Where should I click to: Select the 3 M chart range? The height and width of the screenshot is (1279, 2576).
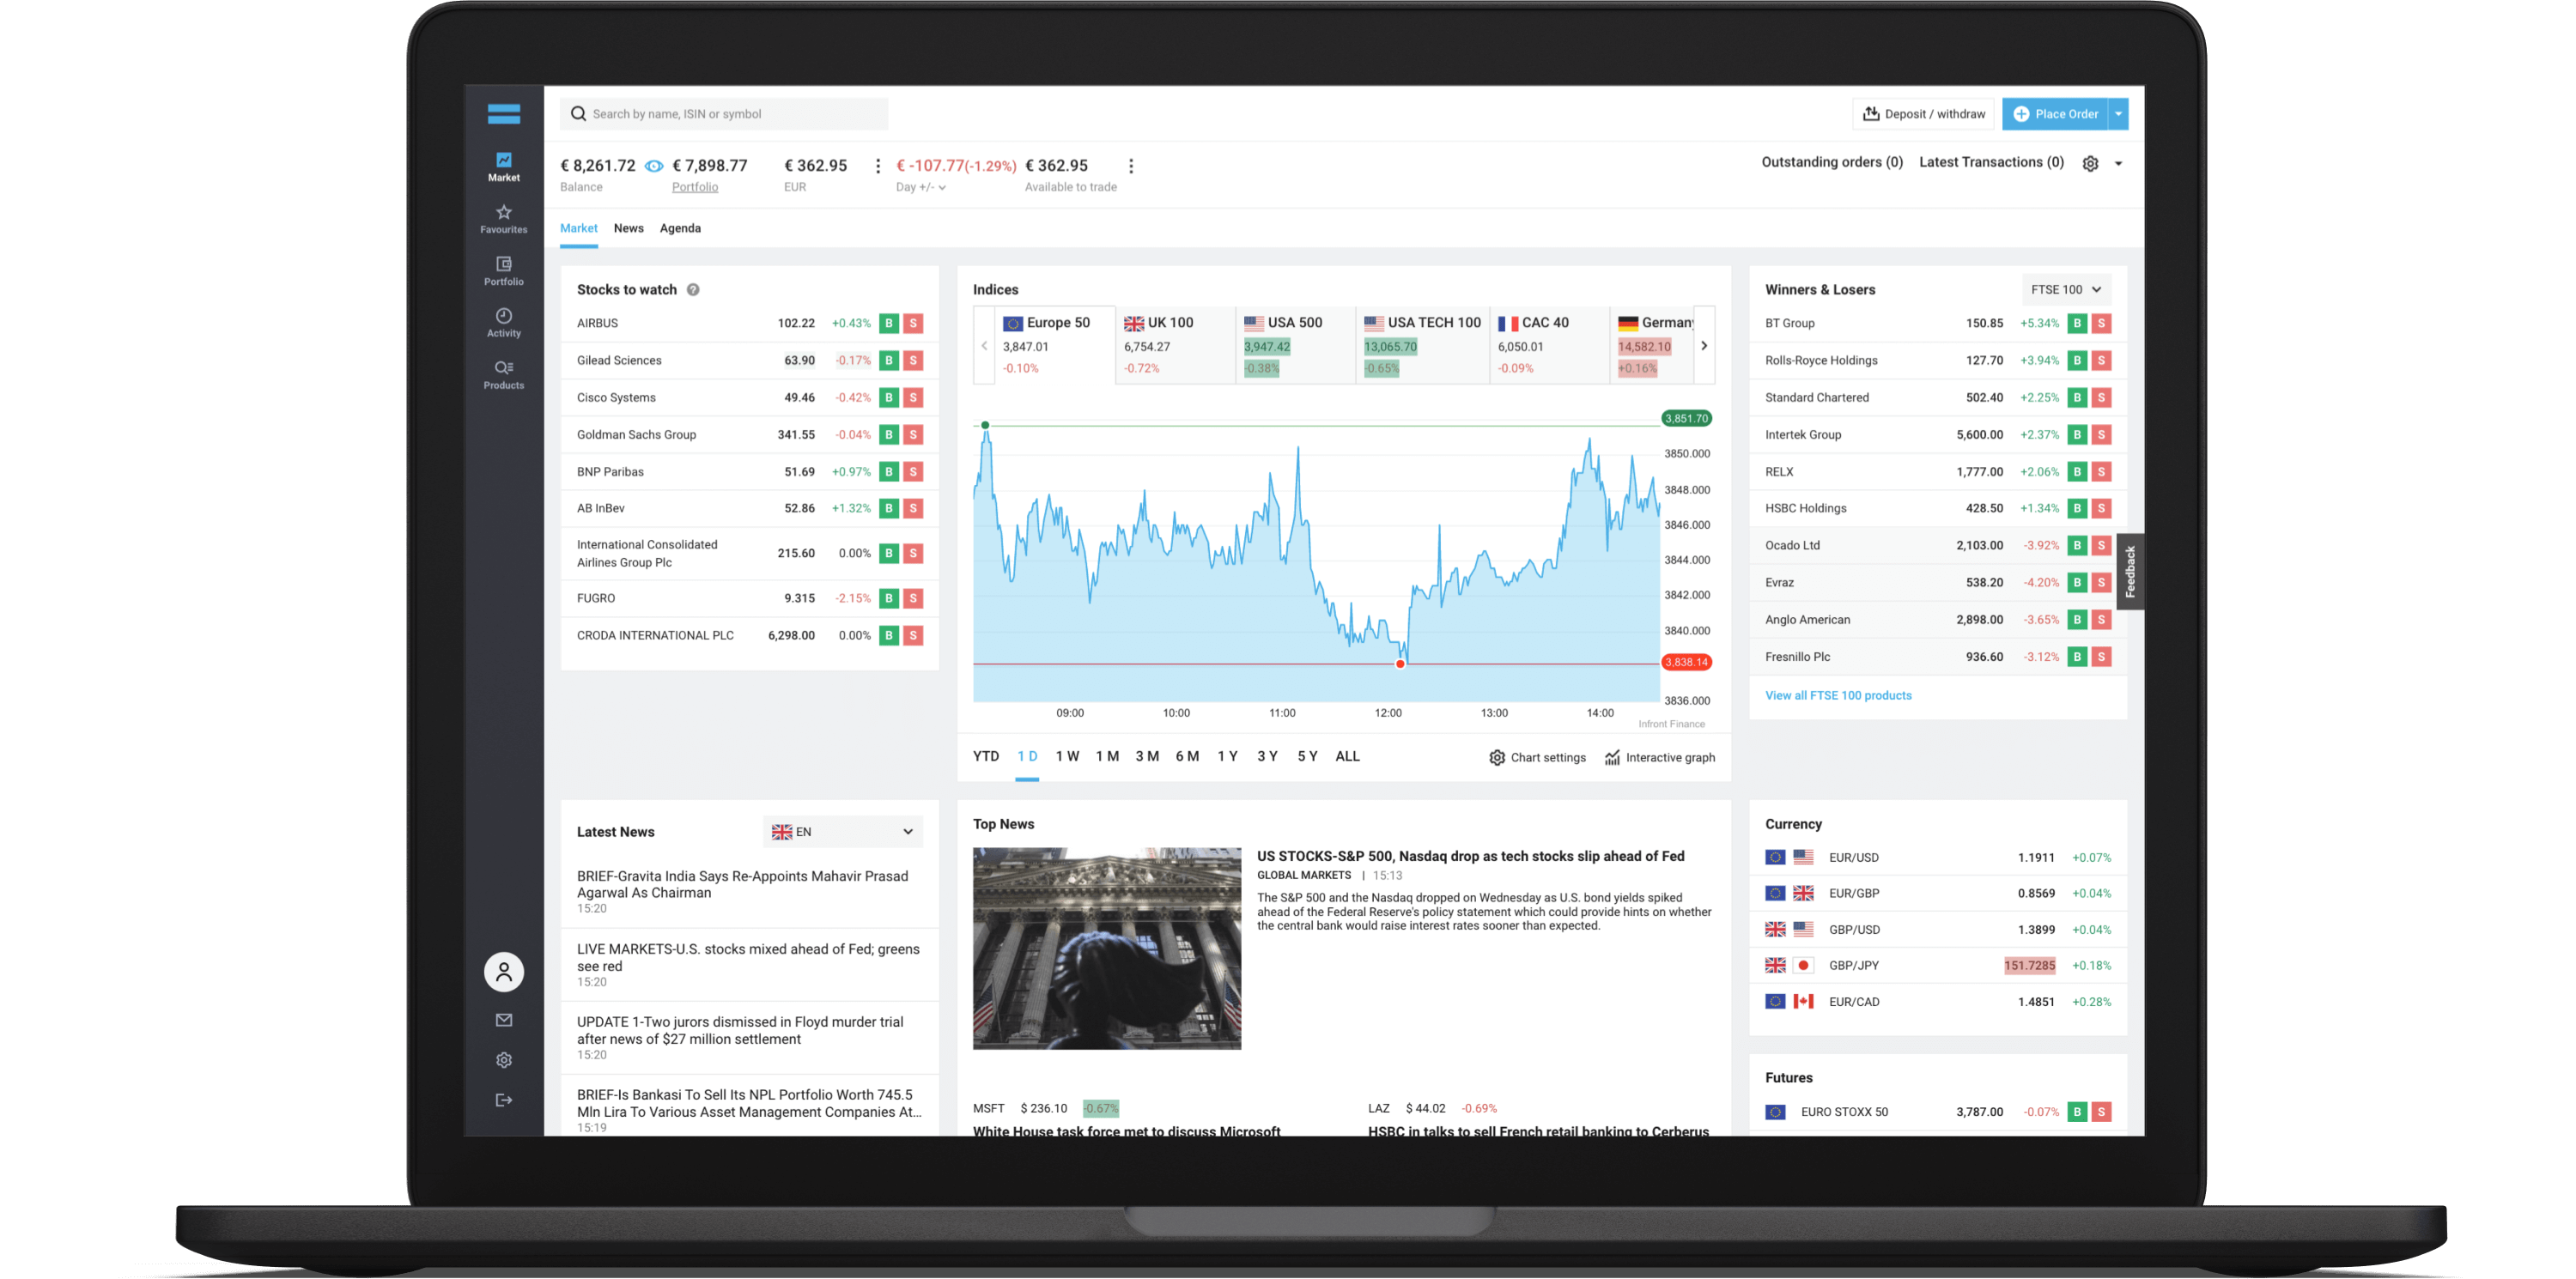pyautogui.click(x=1147, y=756)
